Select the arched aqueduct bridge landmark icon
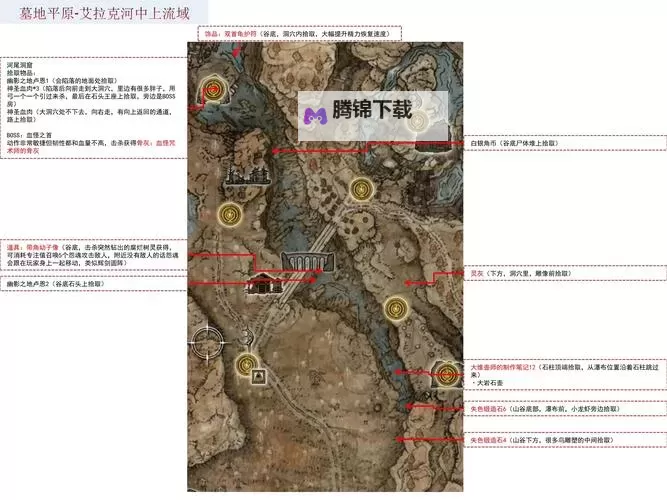 pos(308,261)
